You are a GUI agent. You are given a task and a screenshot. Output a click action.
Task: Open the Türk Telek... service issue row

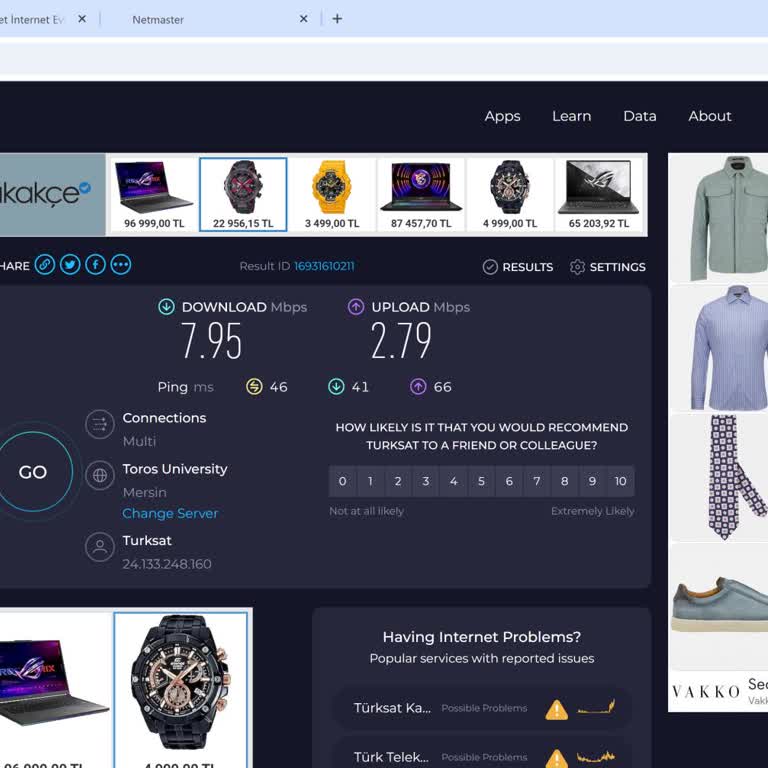coord(482,754)
